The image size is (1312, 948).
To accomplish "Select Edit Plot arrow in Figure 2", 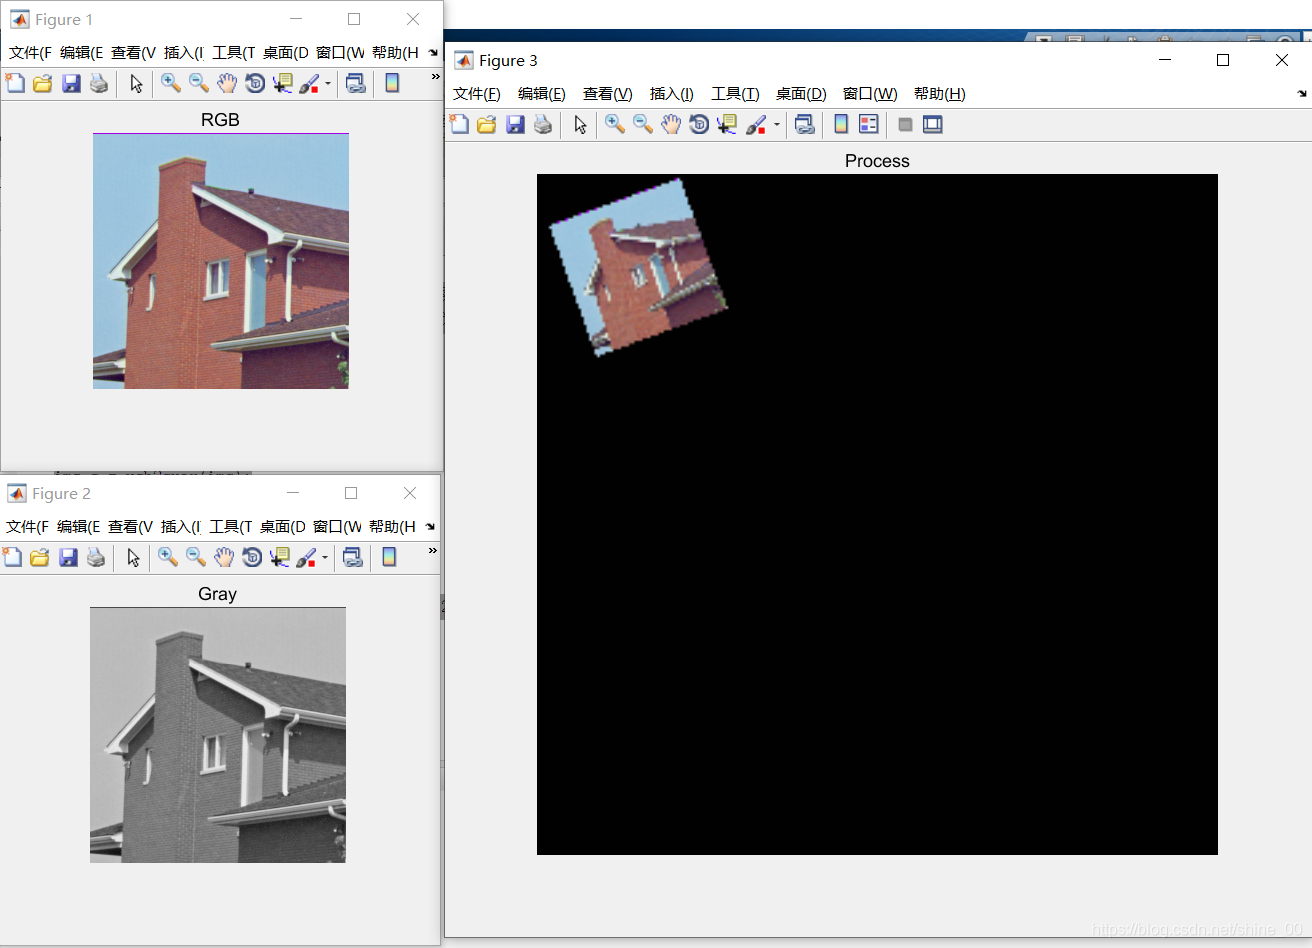I will [x=133, y=557].
